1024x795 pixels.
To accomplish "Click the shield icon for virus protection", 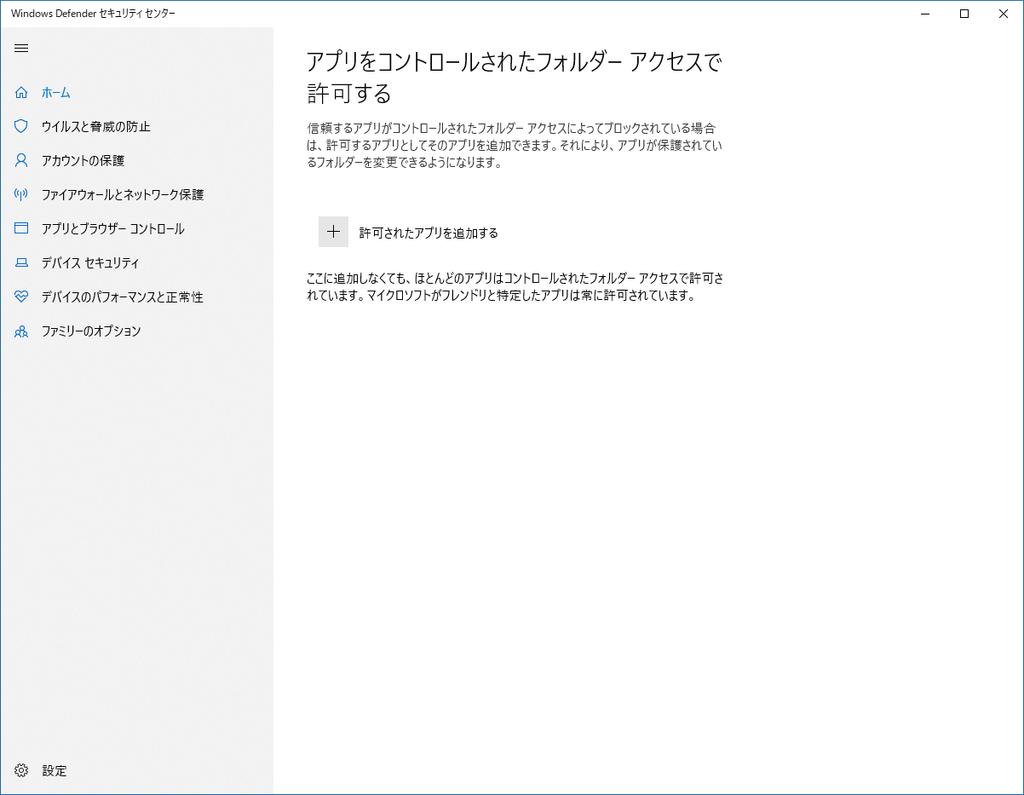I will [x=21, y=126].
